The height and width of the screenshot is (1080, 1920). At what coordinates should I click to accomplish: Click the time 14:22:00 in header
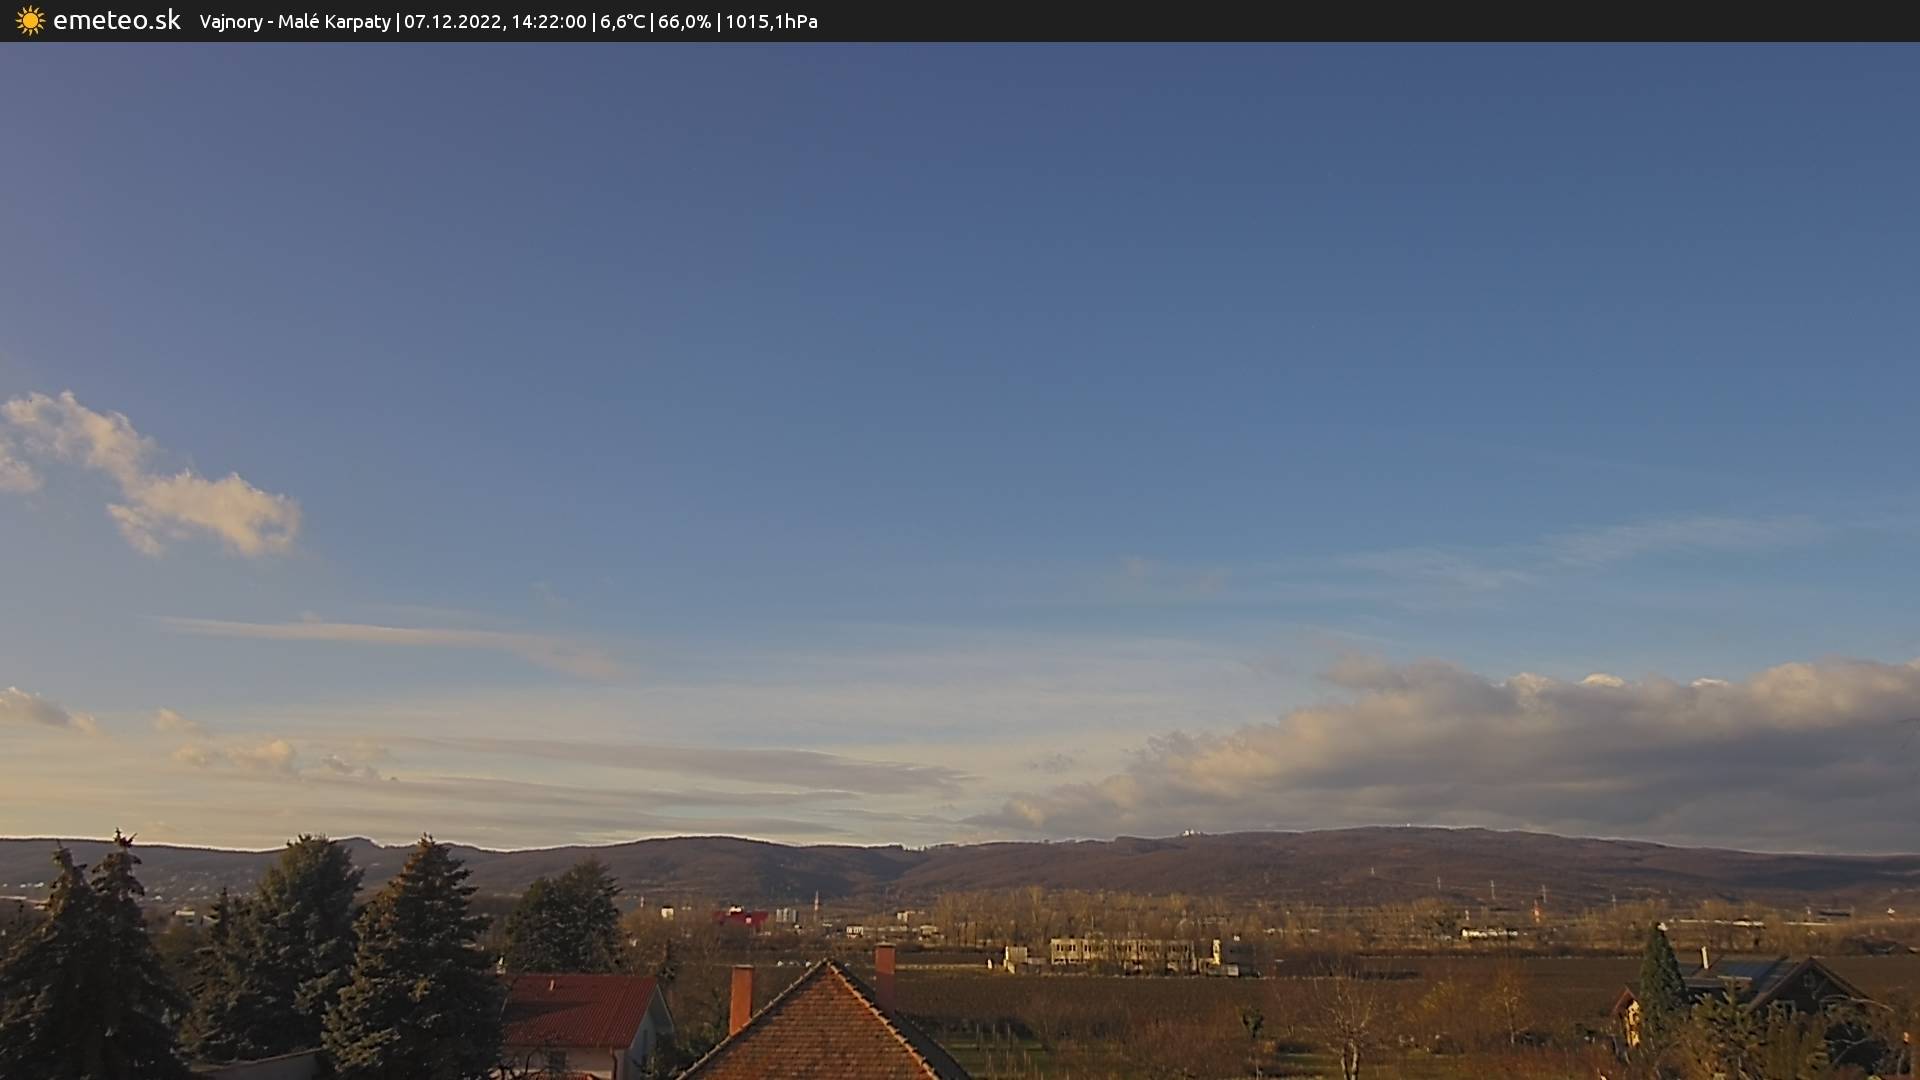coord(548,22)
